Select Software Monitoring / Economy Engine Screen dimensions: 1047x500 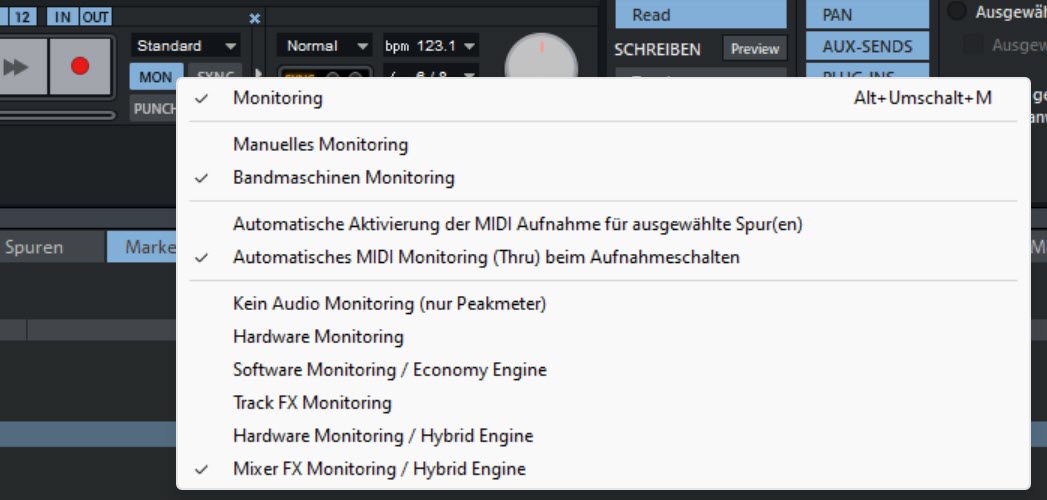pos(603,370)
